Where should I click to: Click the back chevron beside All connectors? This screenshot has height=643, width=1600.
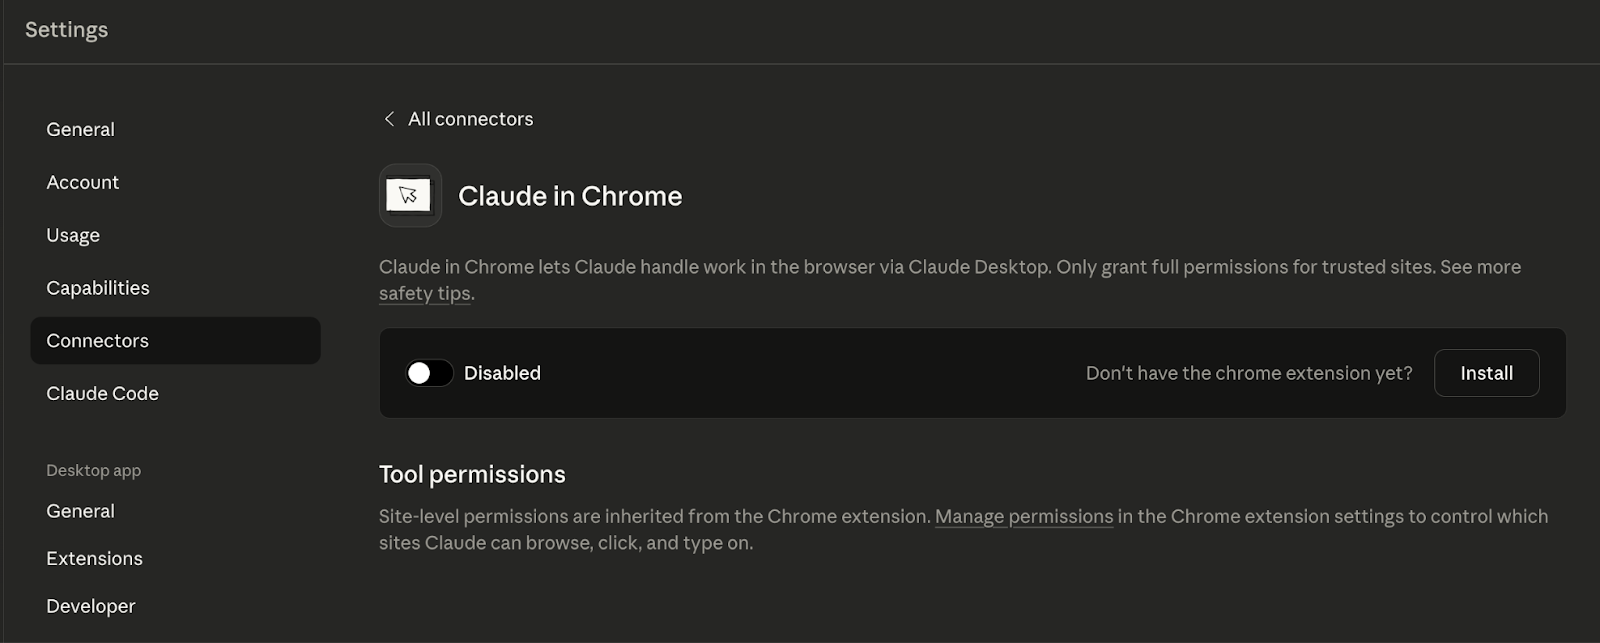click(x=389, y=119)
